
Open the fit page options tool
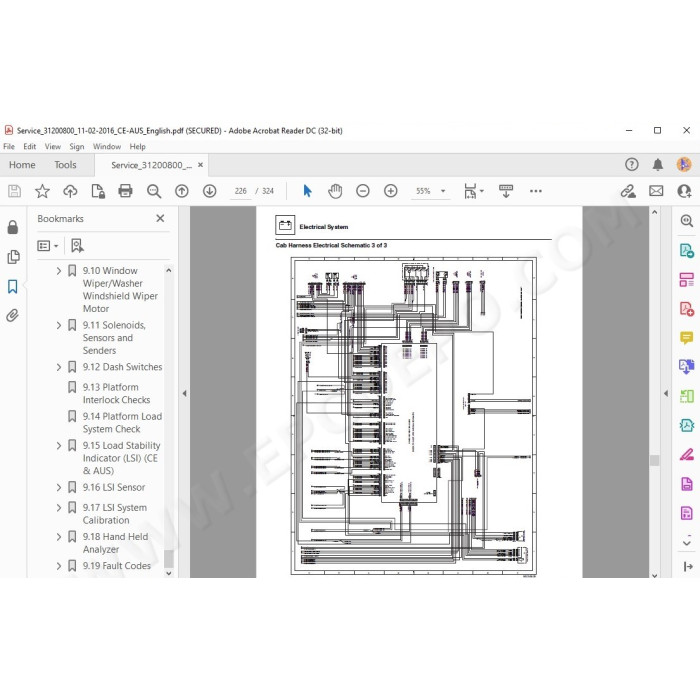point(473,191)
